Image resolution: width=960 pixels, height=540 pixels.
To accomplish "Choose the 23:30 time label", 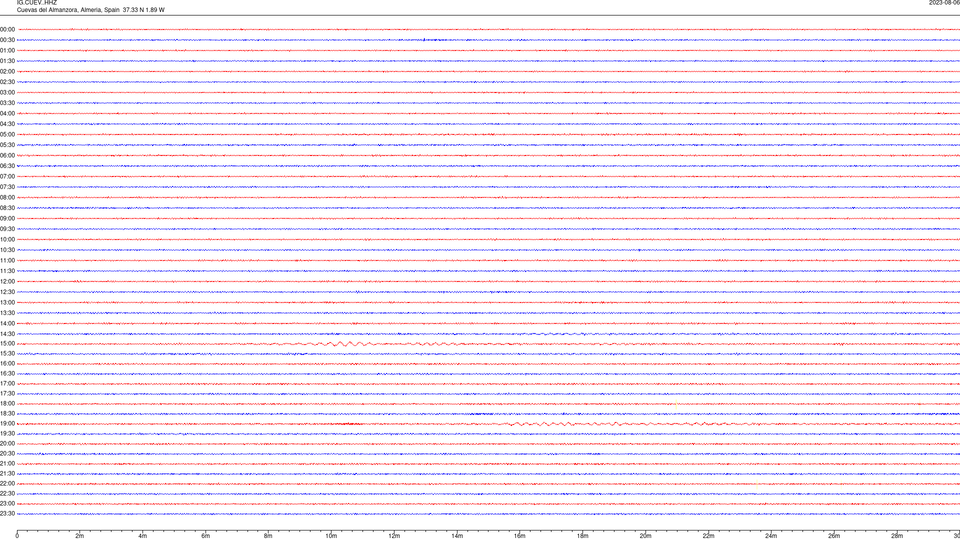I will (x=7, y=514).
